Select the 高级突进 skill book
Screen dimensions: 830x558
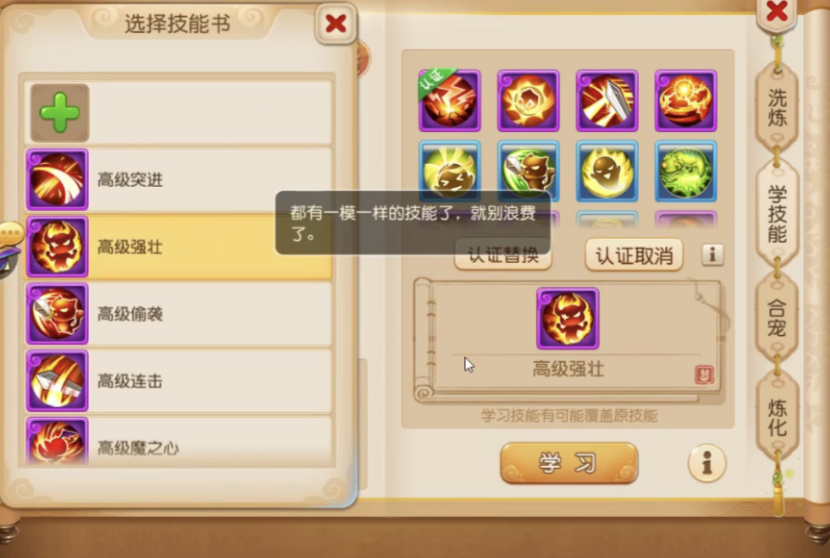(178, 180)
